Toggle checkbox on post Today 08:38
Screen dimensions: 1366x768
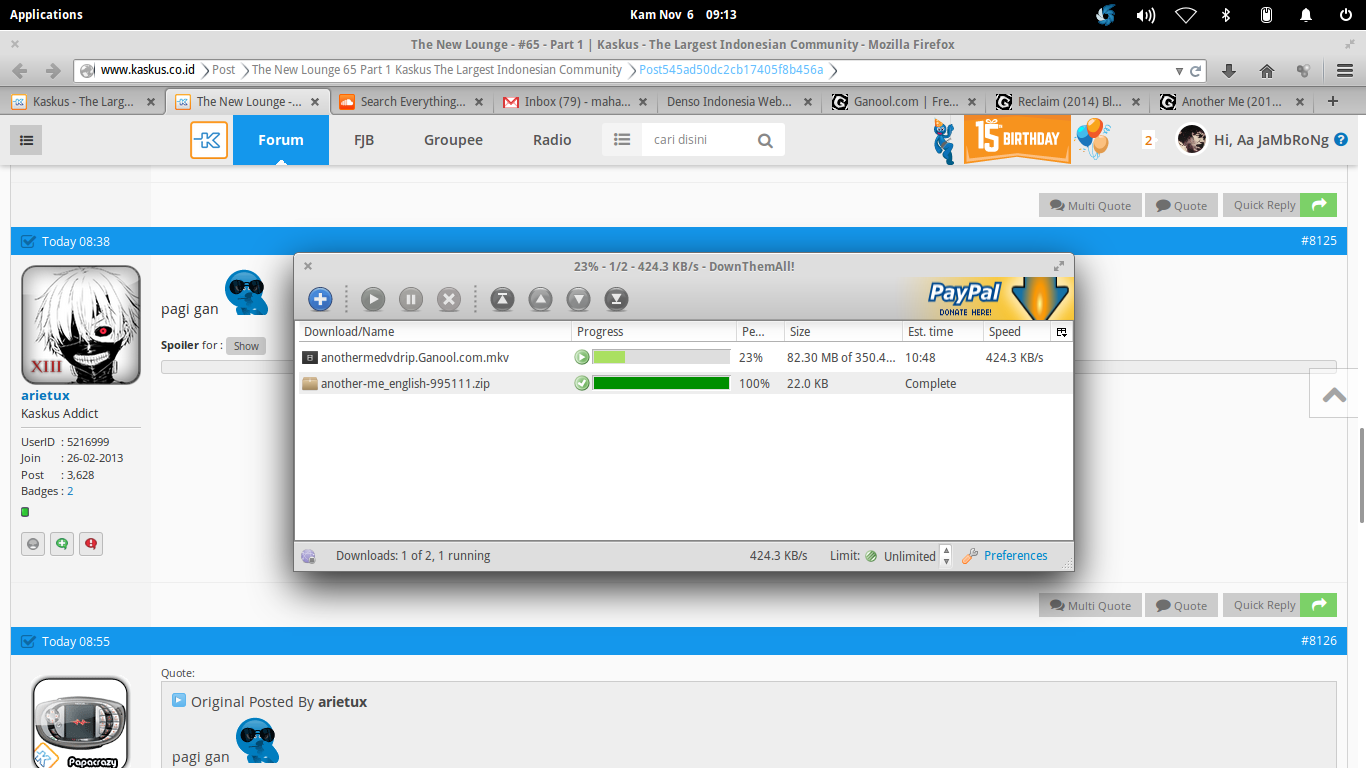pos(28,241)
